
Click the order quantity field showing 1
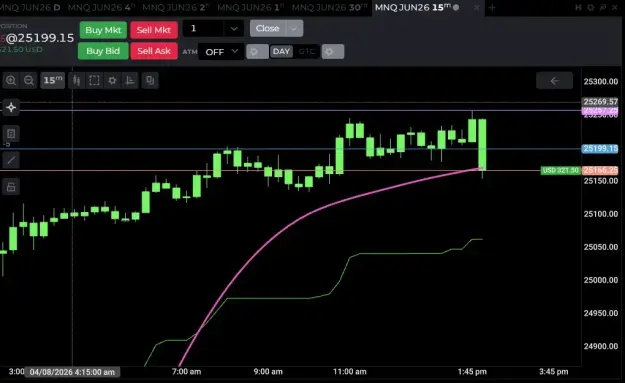pos(204,29)
